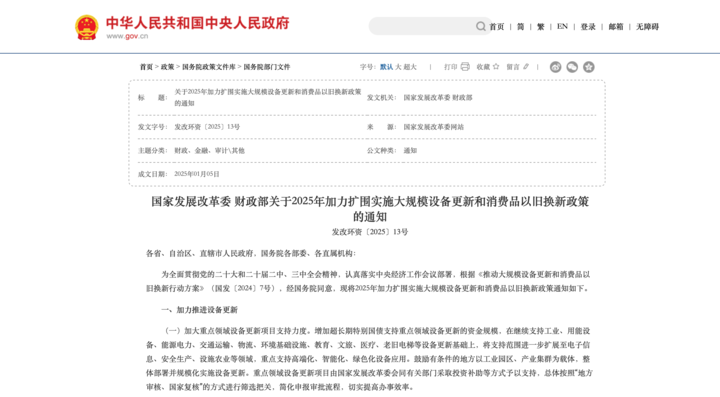
Task: Click the 中华人民共和国中央人民政府 site title
Action: [198, 23]
